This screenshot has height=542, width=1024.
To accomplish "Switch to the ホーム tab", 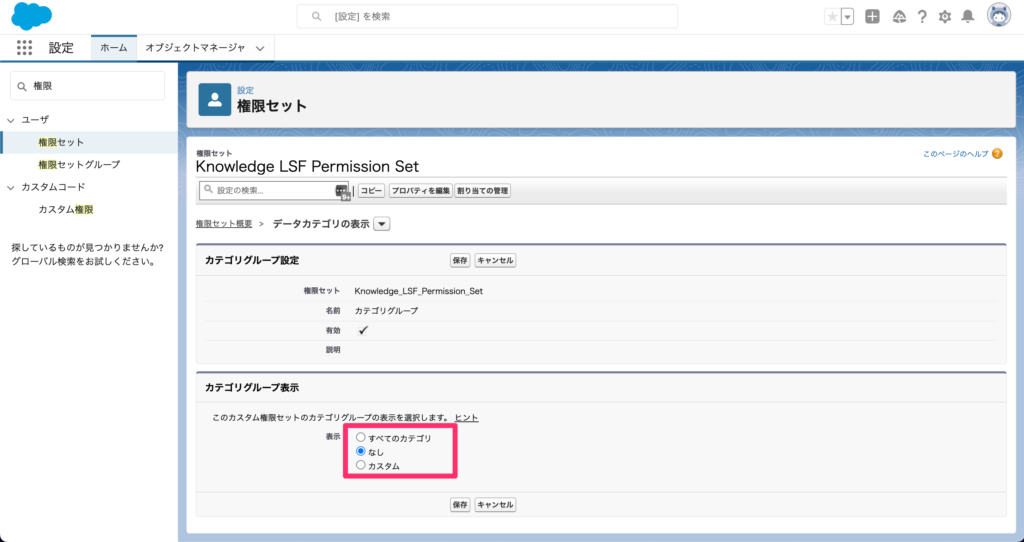I will coord(114,48).
